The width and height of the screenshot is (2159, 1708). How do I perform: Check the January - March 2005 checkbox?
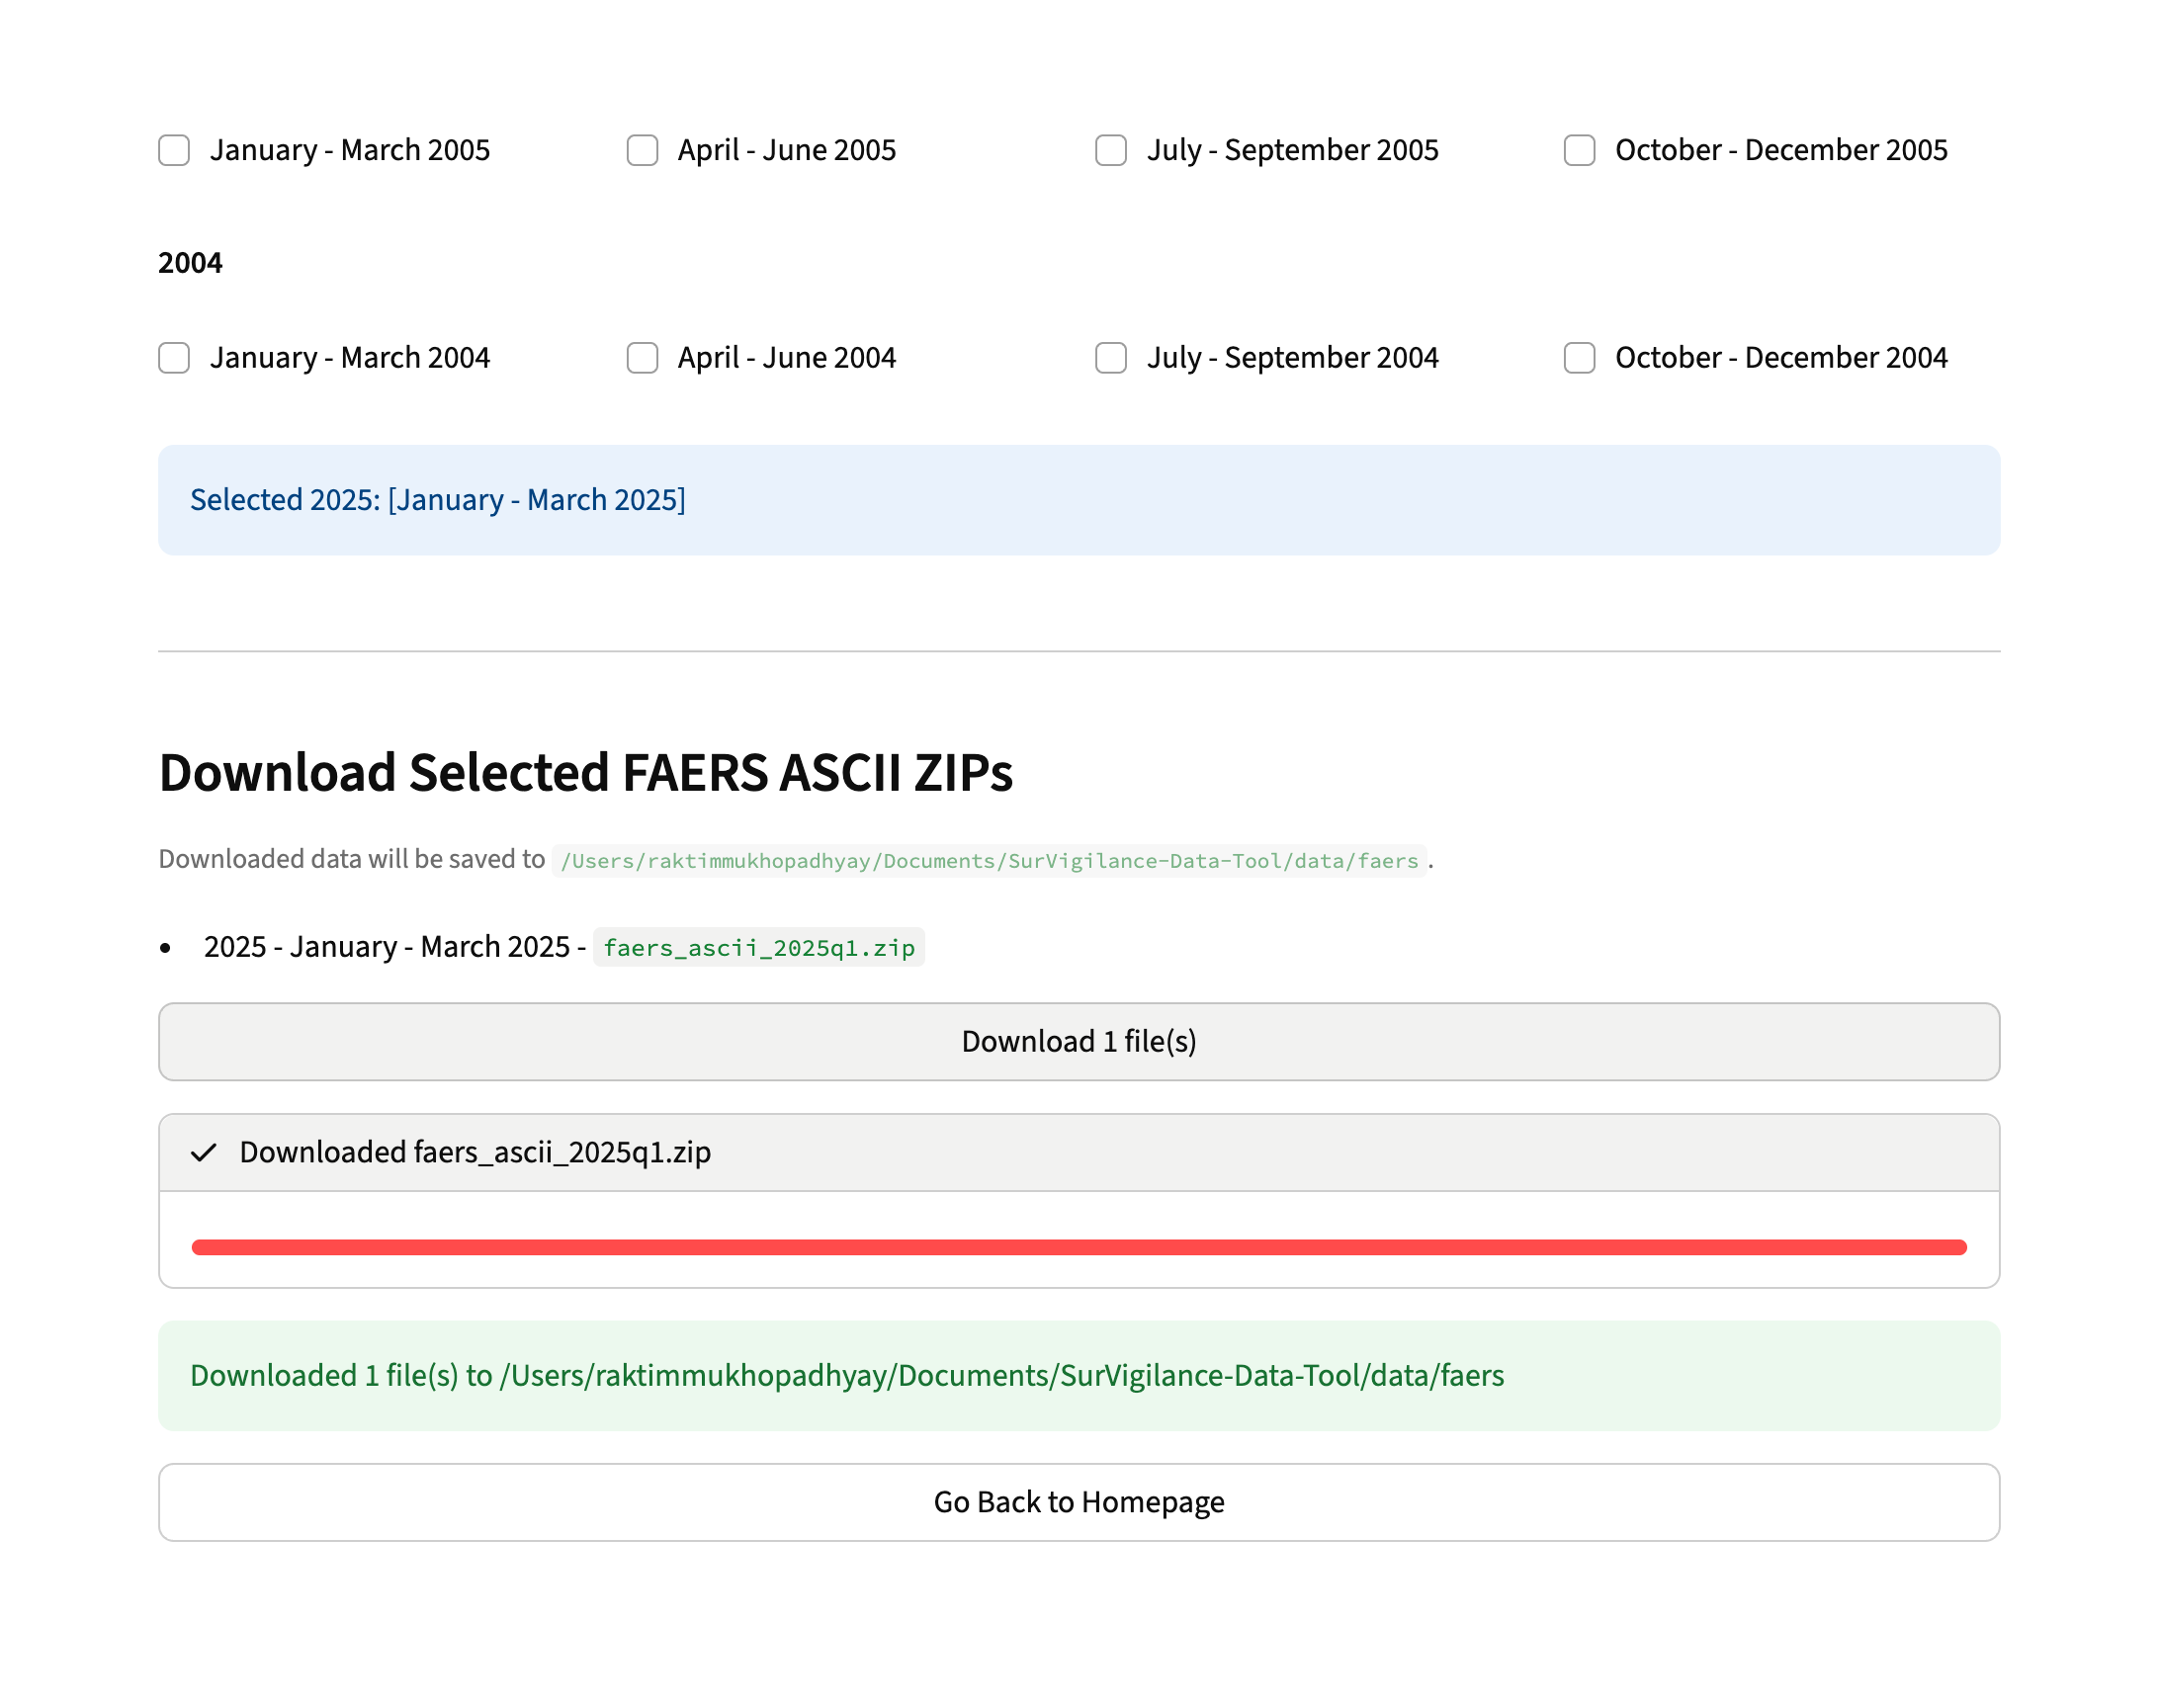coord(174,150)
